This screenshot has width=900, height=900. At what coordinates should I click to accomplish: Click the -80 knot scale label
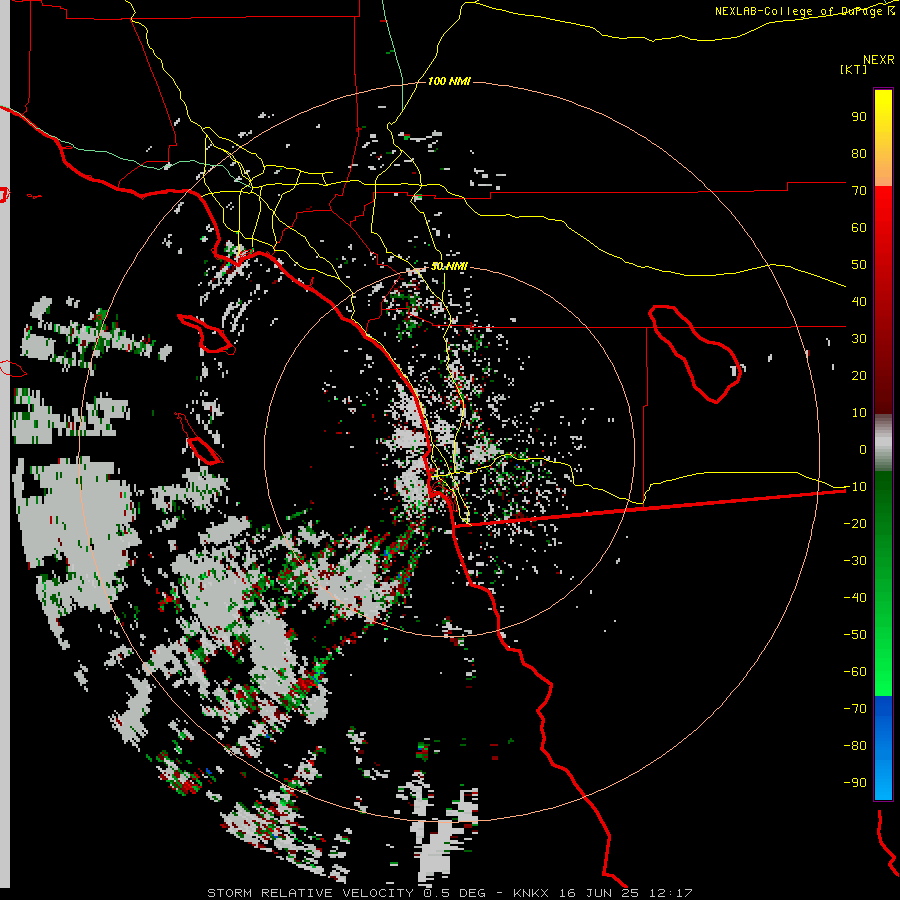[855, 746]
